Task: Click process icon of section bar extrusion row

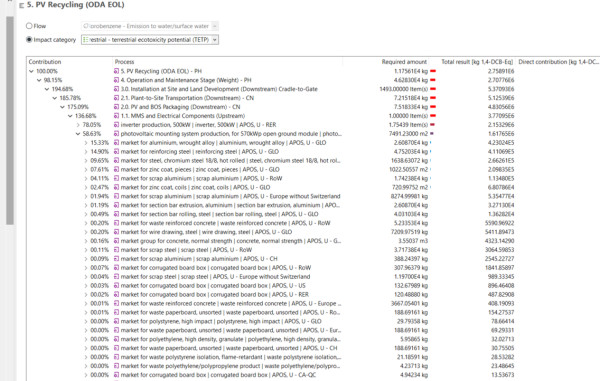Action: coord(116,205)
